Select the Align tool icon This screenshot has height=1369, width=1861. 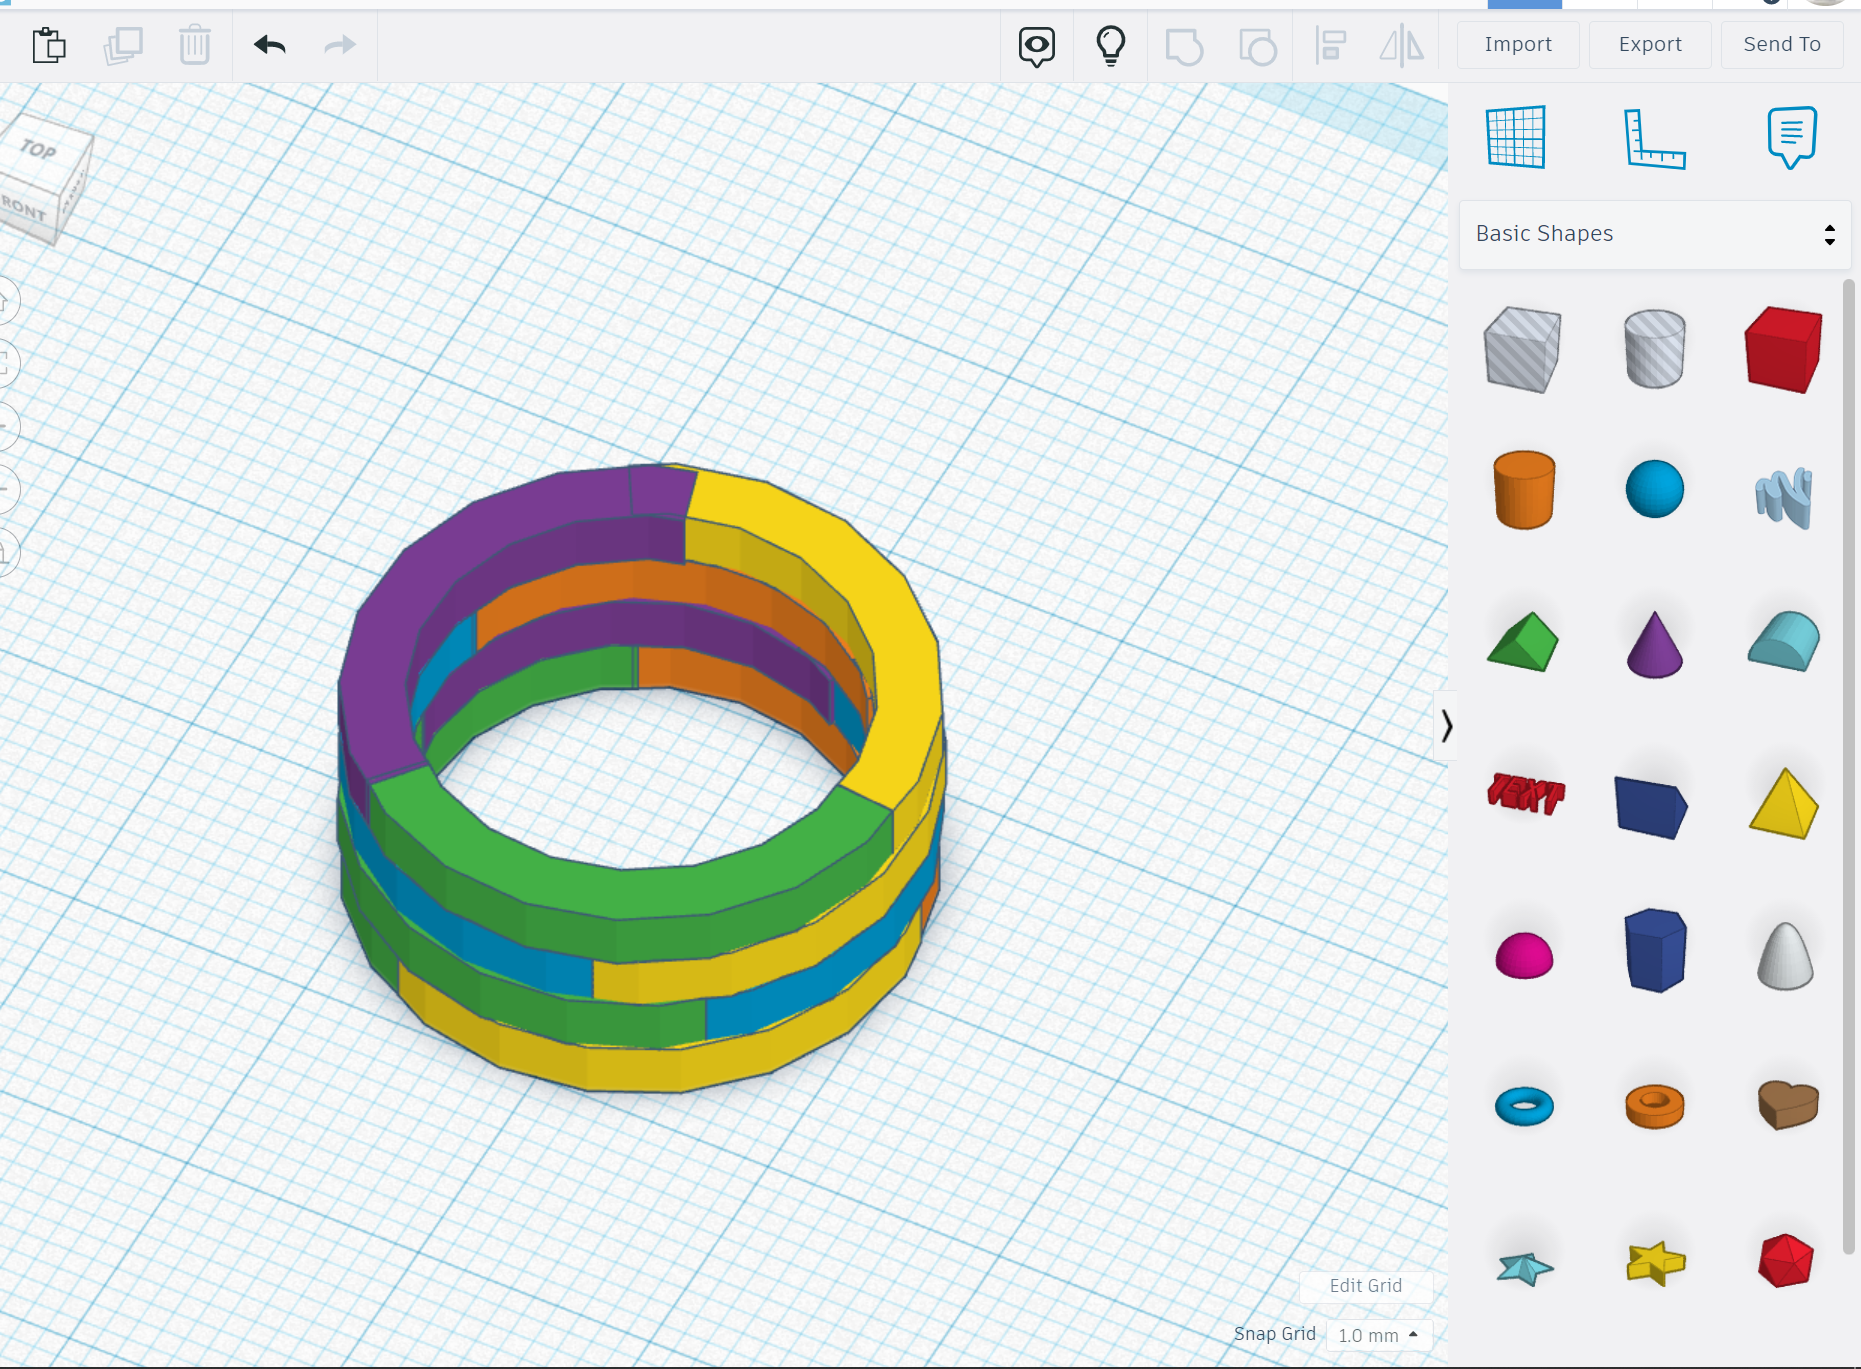[1331, 45]
